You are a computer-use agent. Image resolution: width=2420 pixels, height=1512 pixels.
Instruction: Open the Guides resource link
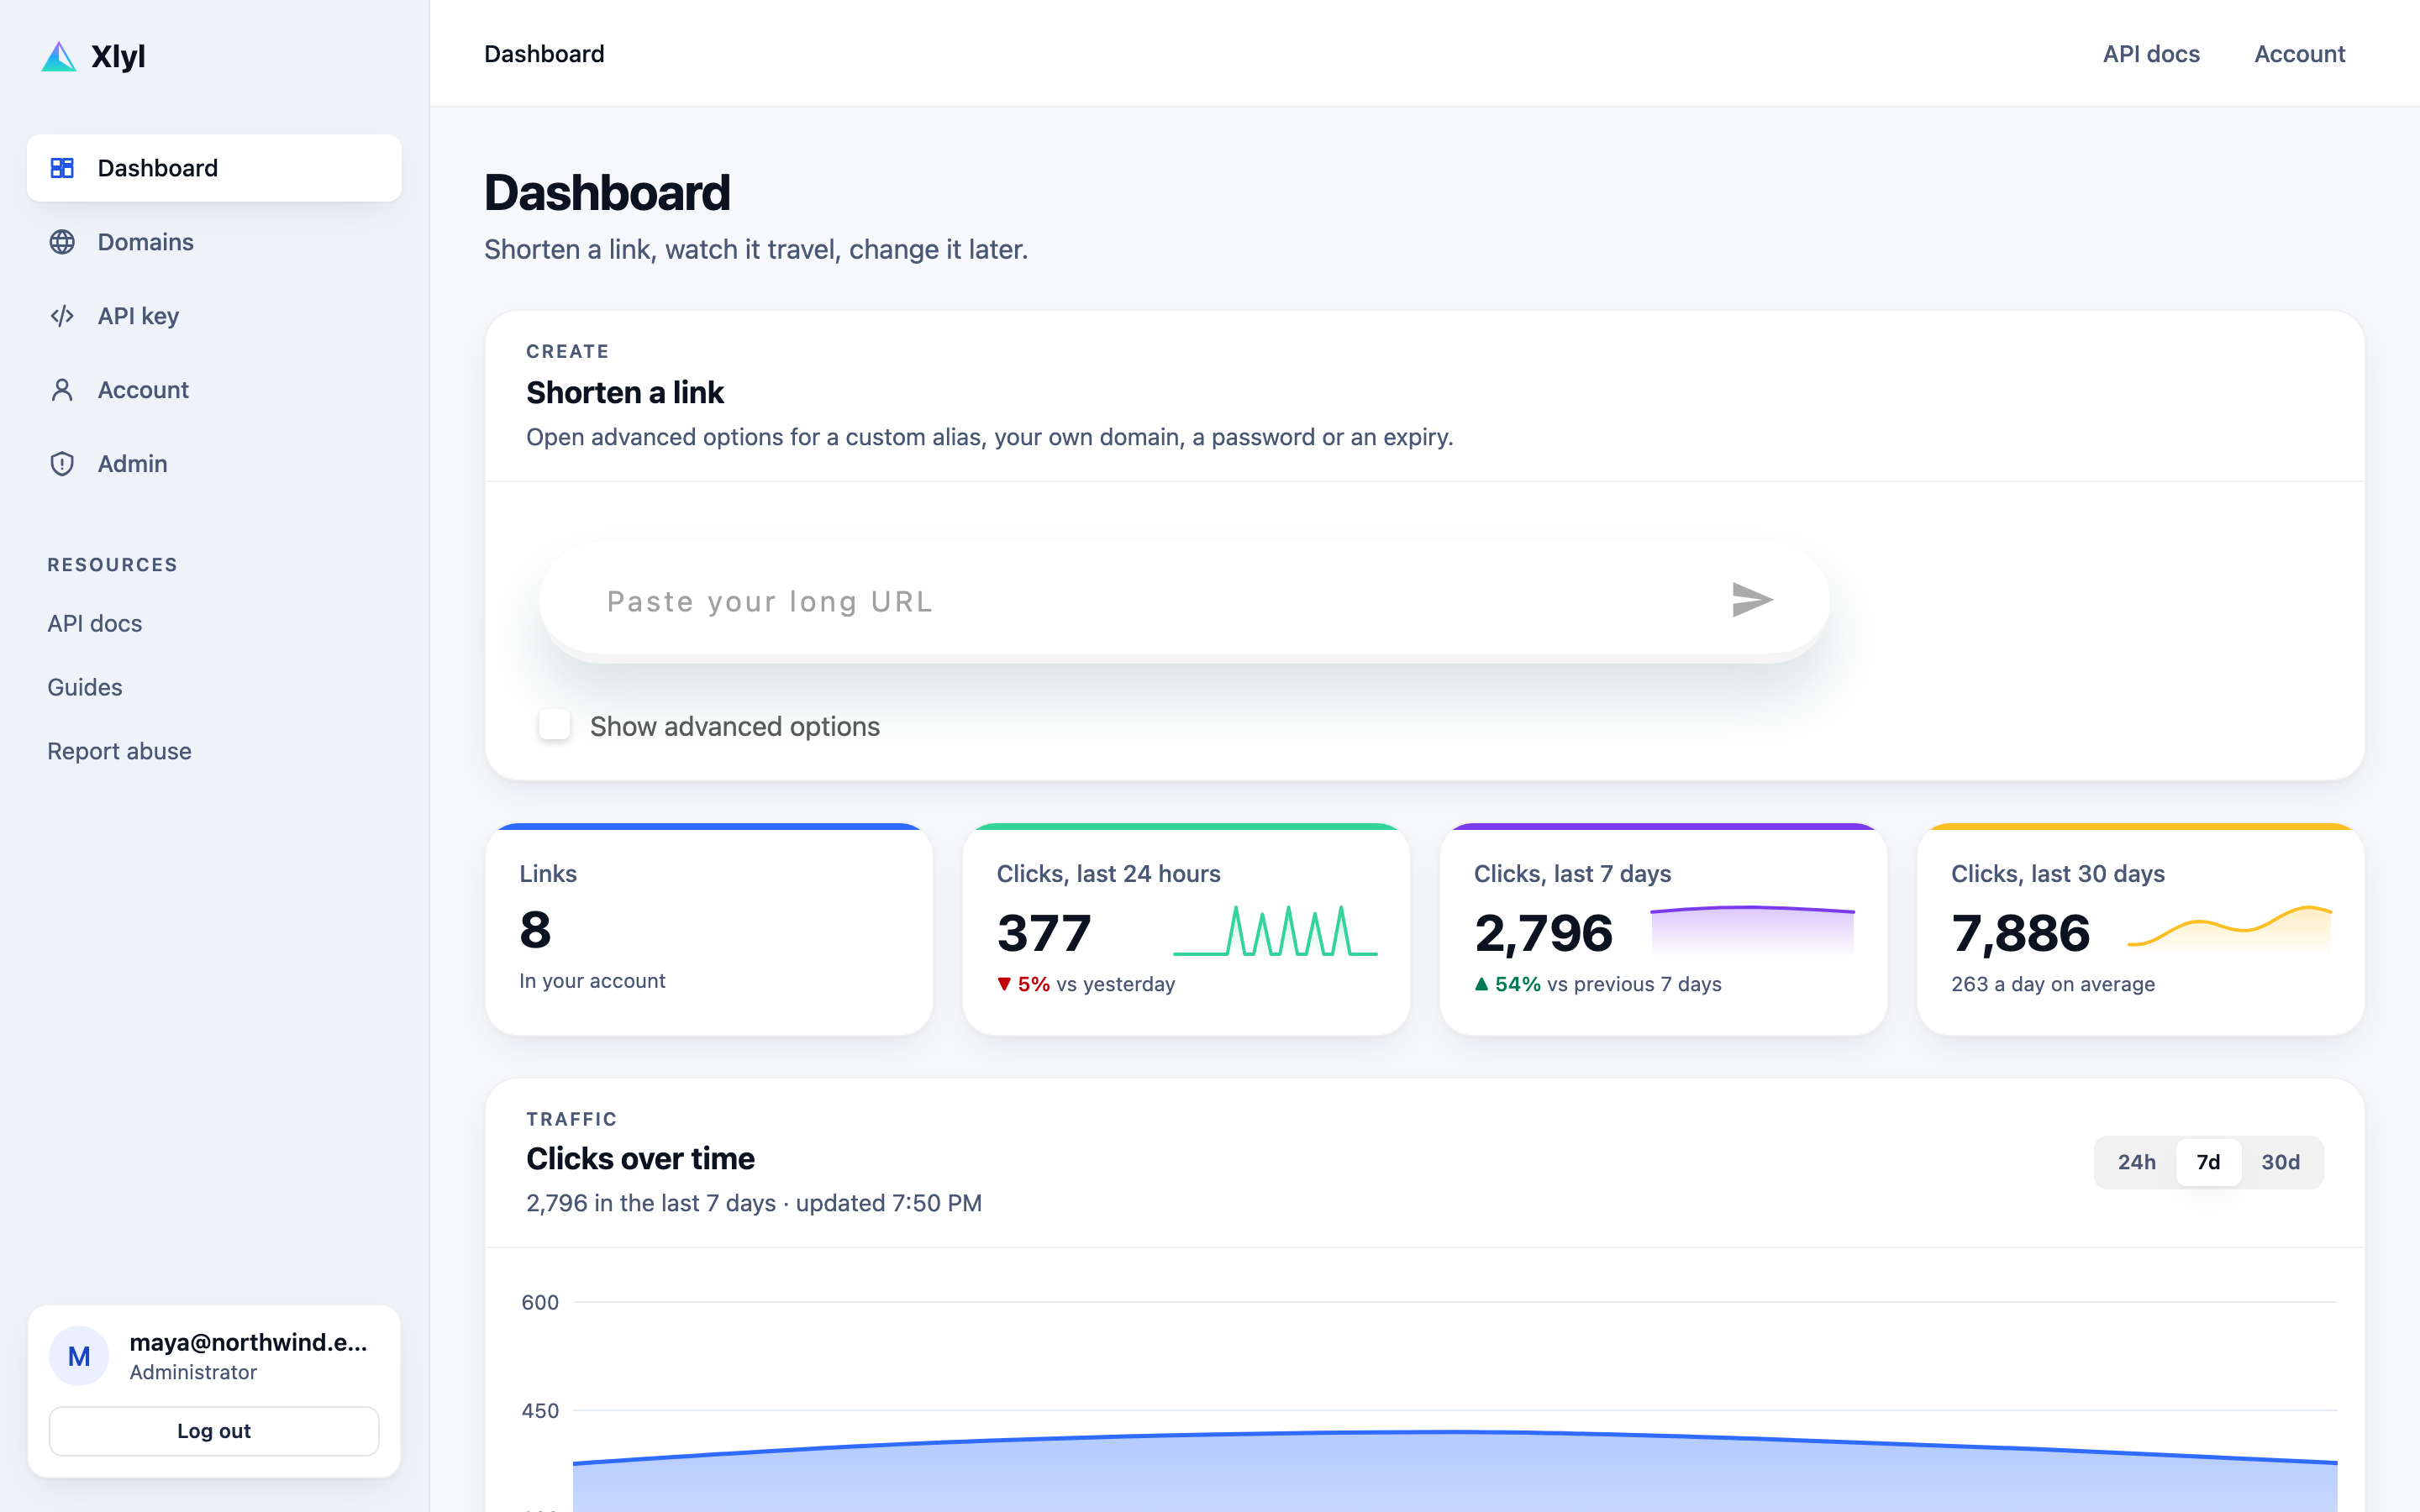[85, 687]
